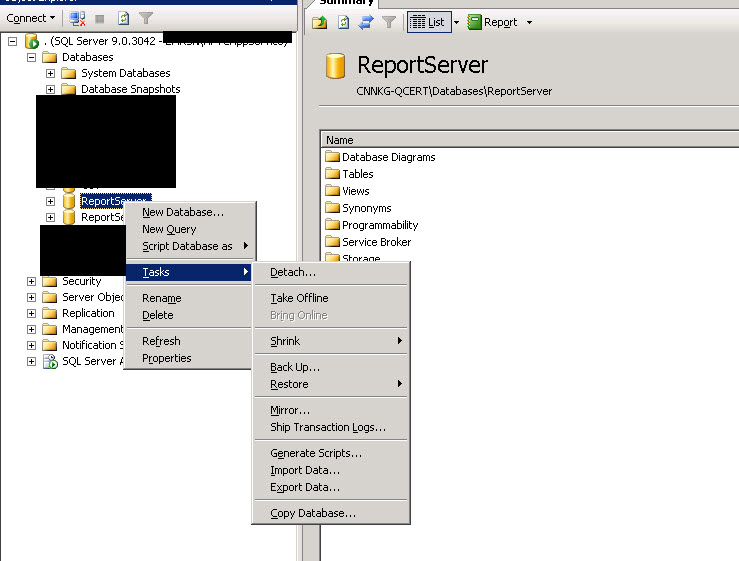Select Database Snapshots folder
This screenshot has height=561, width=739.
coord(131,89)
